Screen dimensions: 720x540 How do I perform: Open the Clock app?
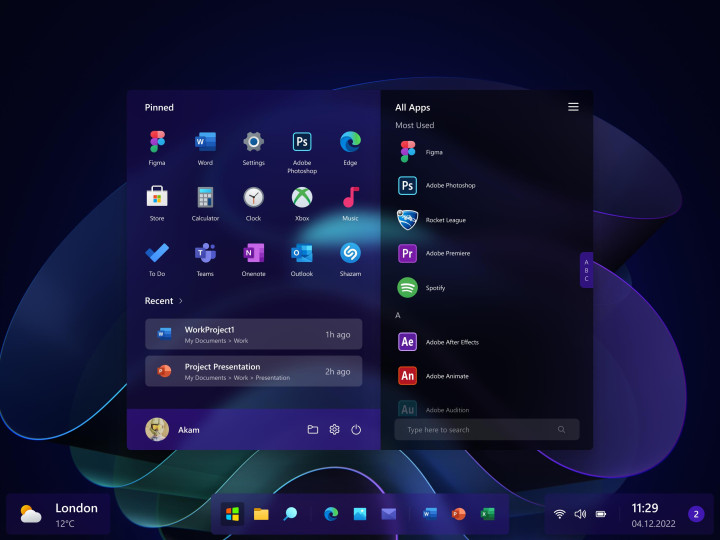pos(253,198)
